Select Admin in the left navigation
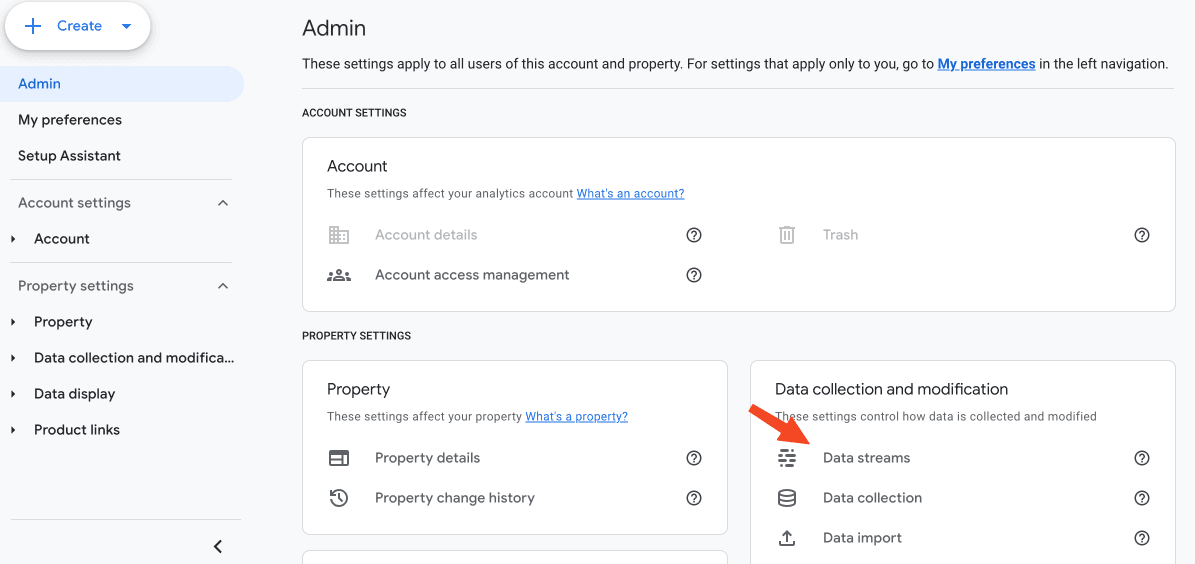 (x=122, y=84)
